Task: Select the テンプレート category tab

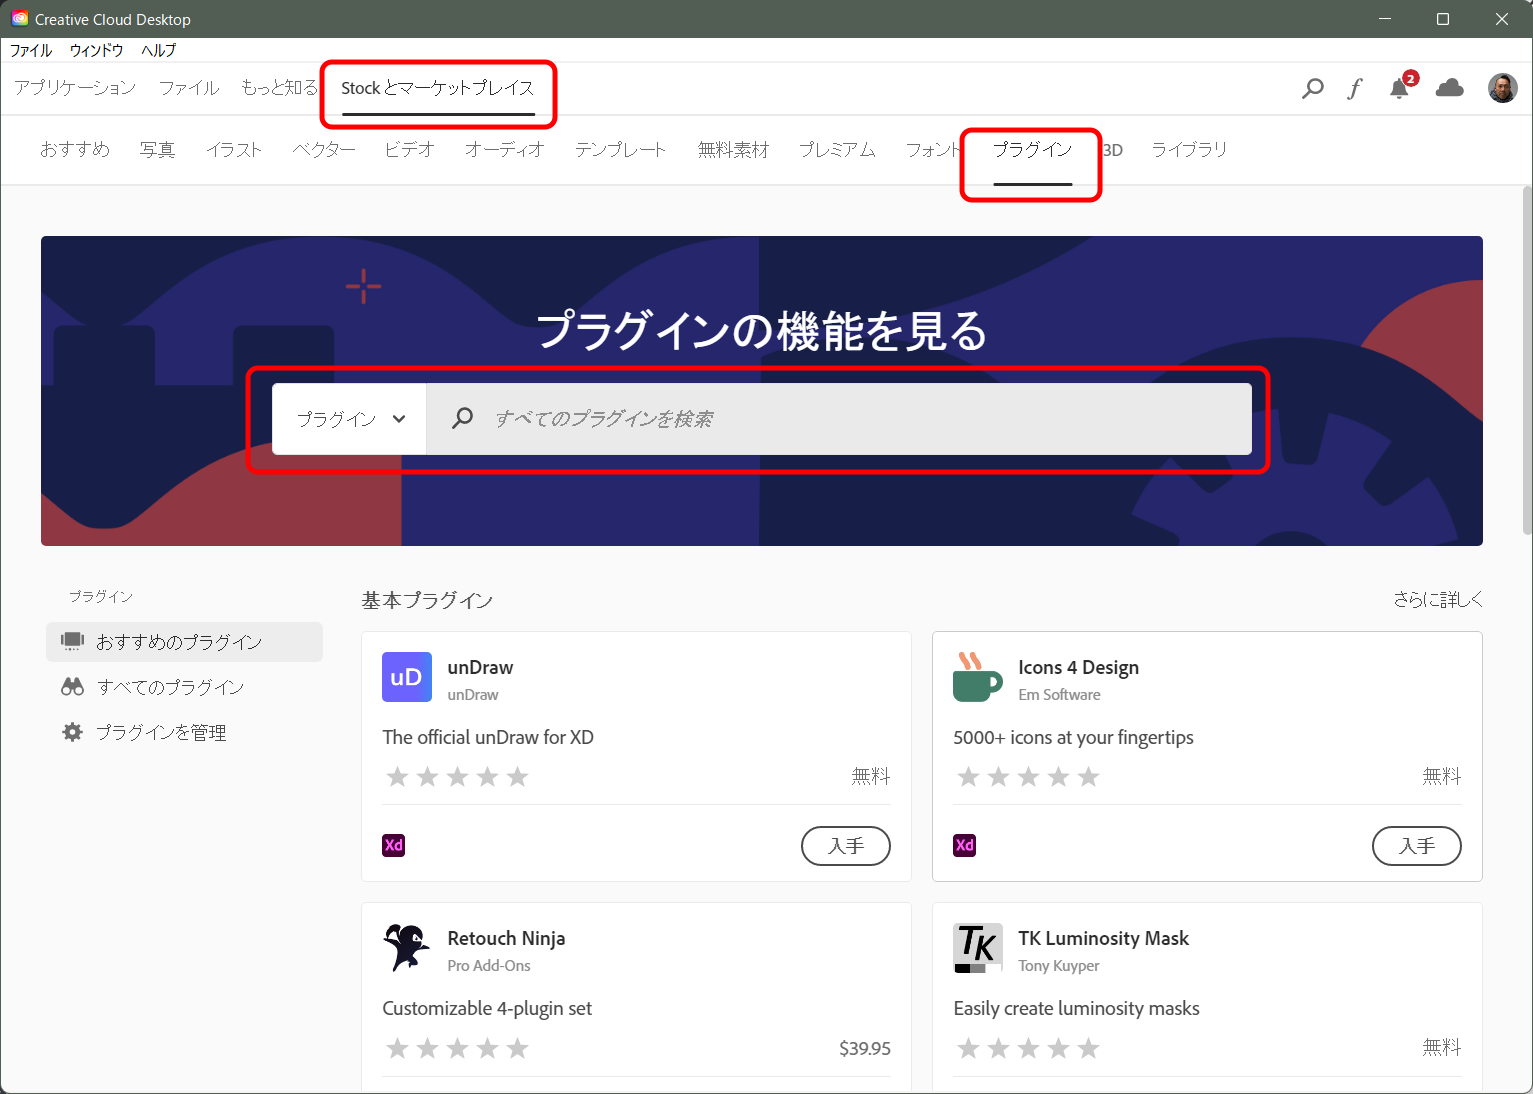Action: 620,150
